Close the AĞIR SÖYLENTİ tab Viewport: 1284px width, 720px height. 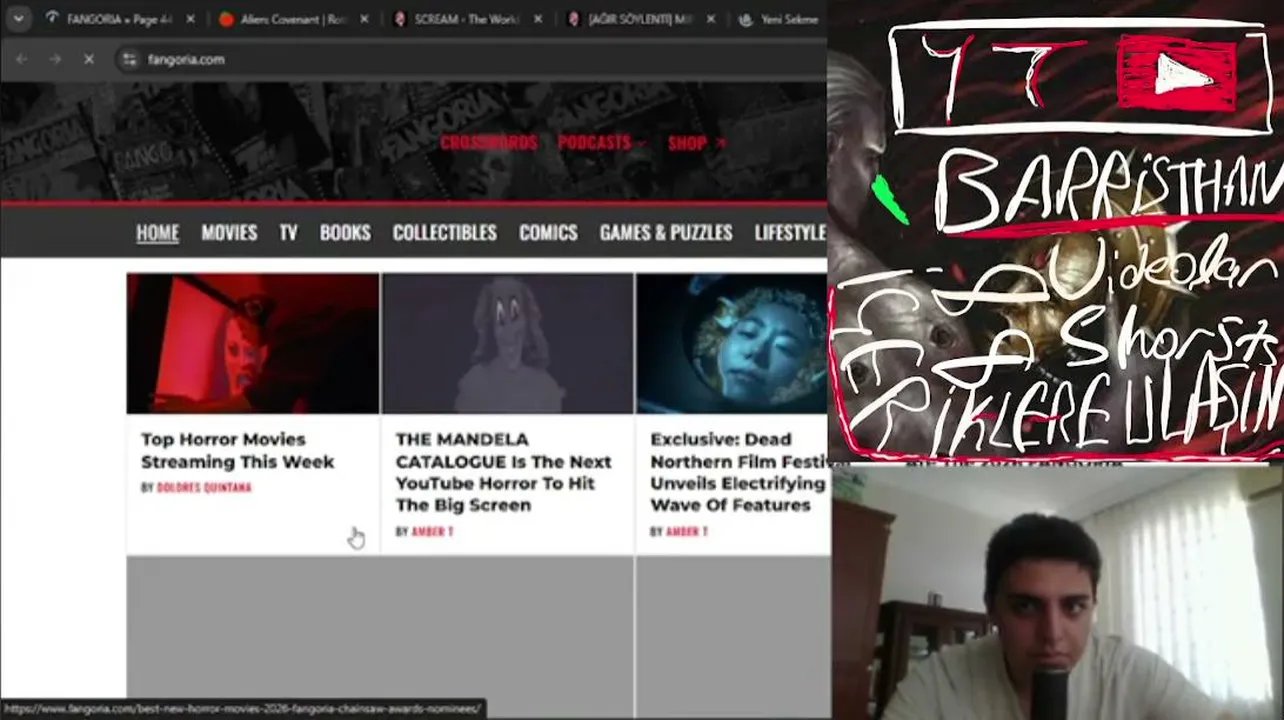tap(710, 19)
